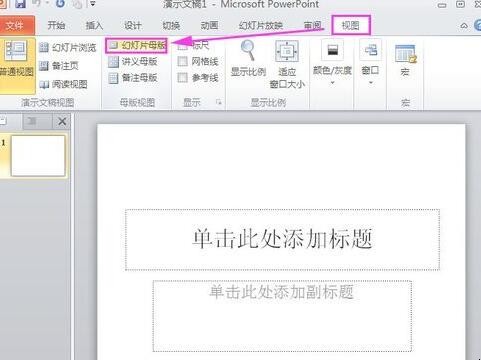
Task: Click the Save icon in quick access toolbar
Action: (x=20, y=4)
